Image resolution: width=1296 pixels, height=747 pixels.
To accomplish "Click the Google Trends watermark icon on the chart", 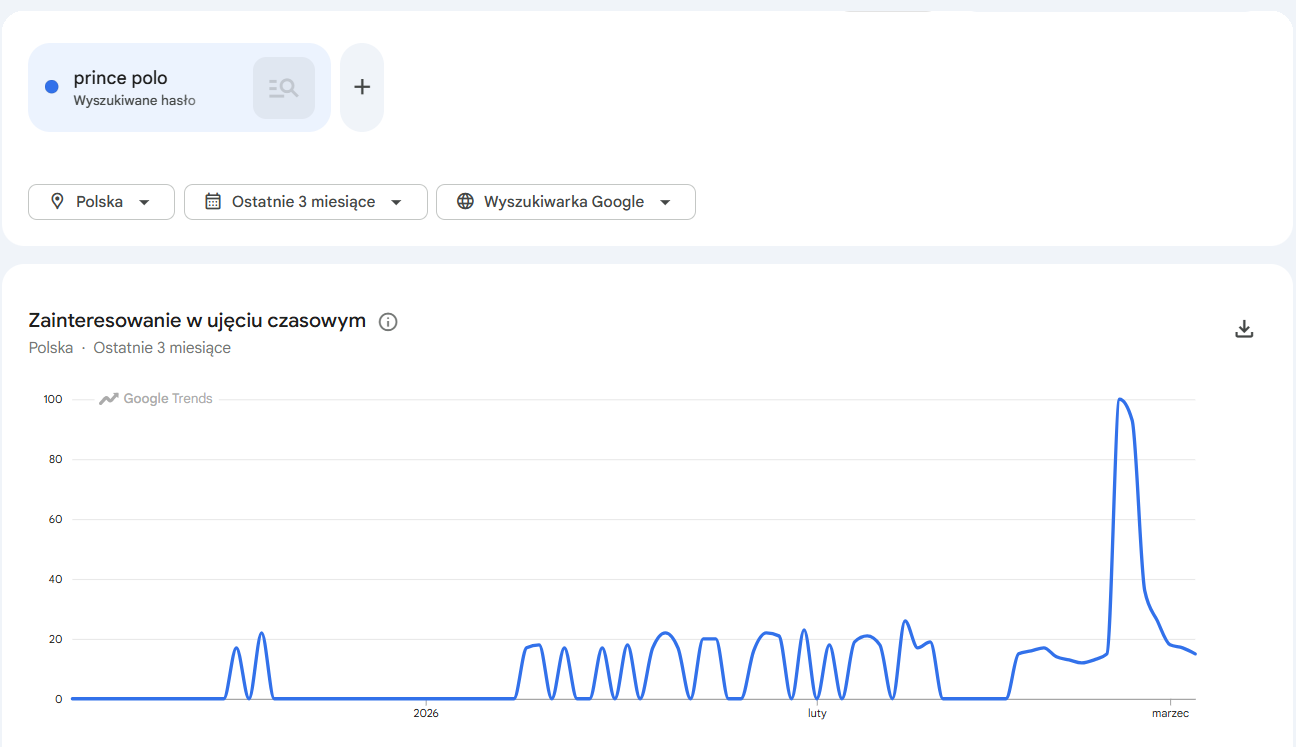I will point(108,398).
